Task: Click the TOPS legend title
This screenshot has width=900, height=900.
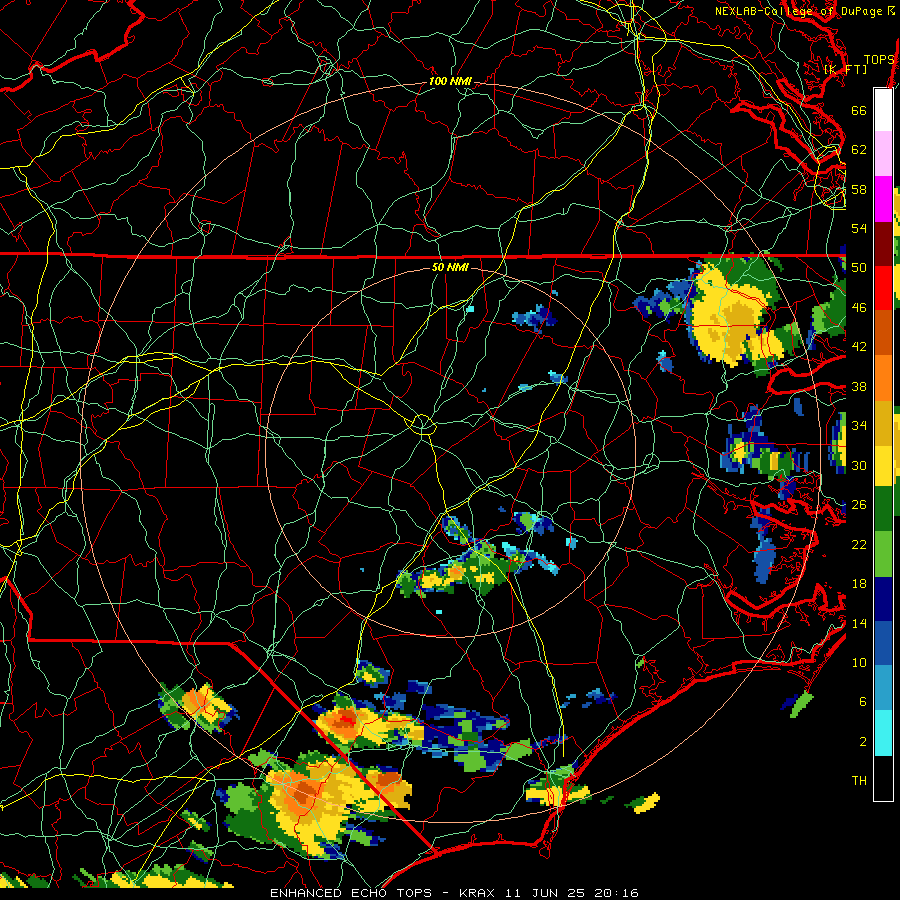Action: [879, 59]
